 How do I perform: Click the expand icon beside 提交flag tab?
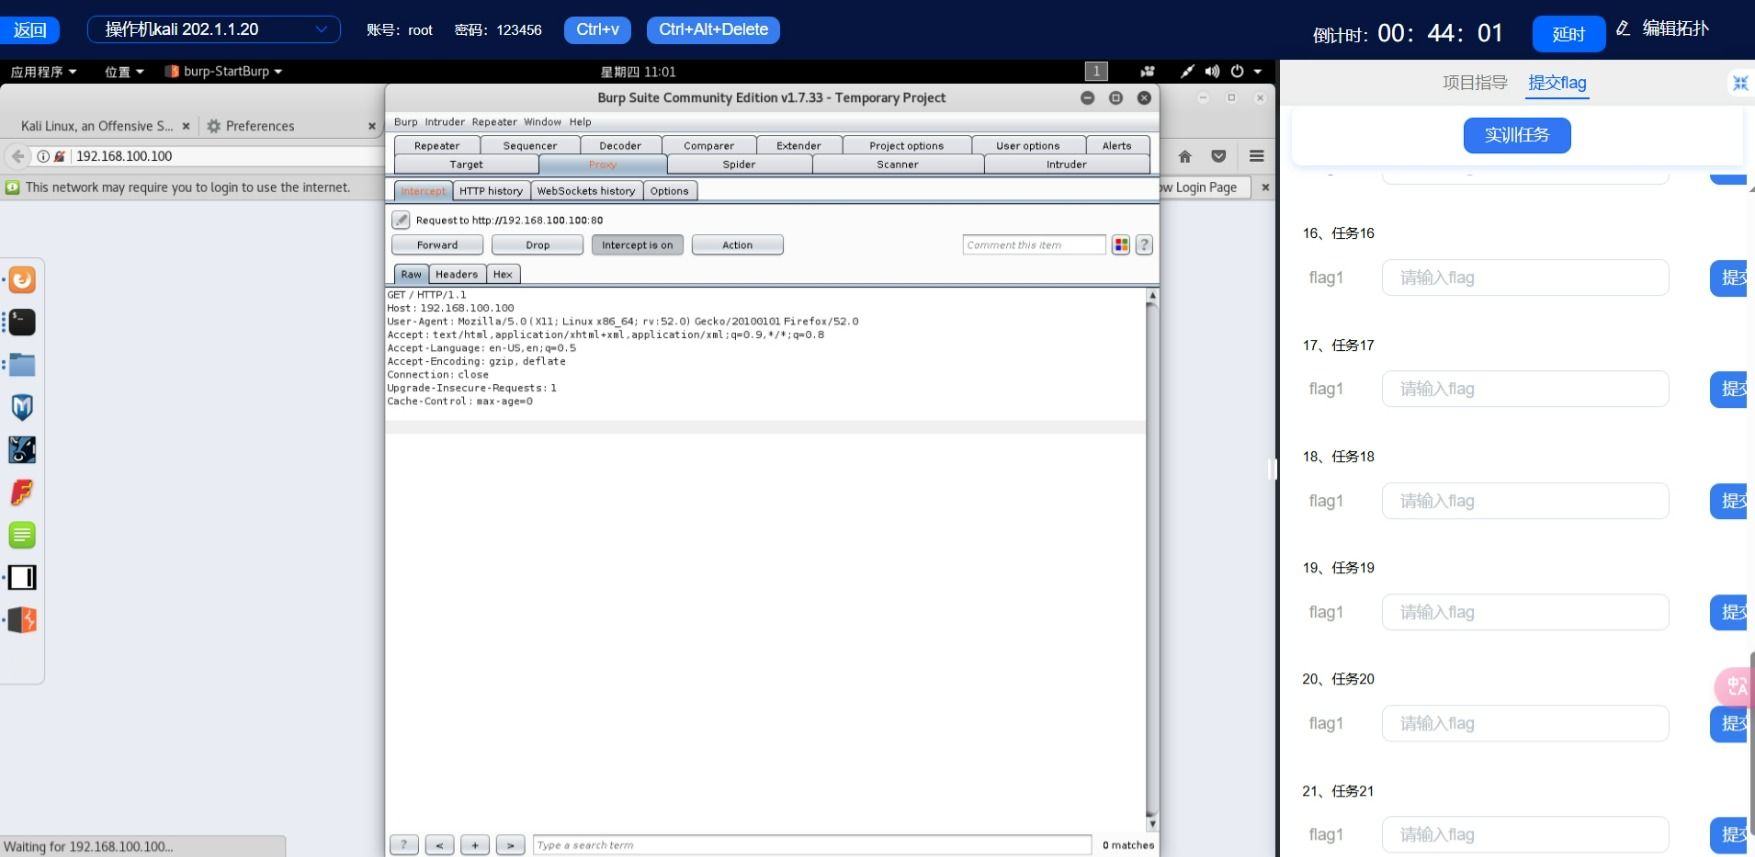(1740, 83)
